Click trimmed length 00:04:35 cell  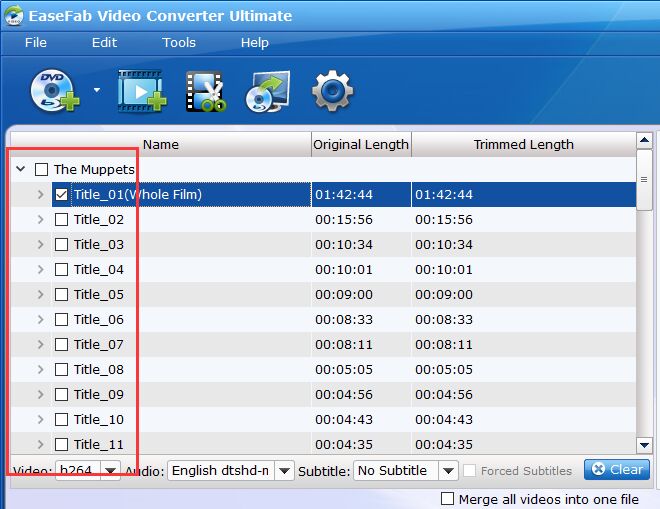click(444, 445)
